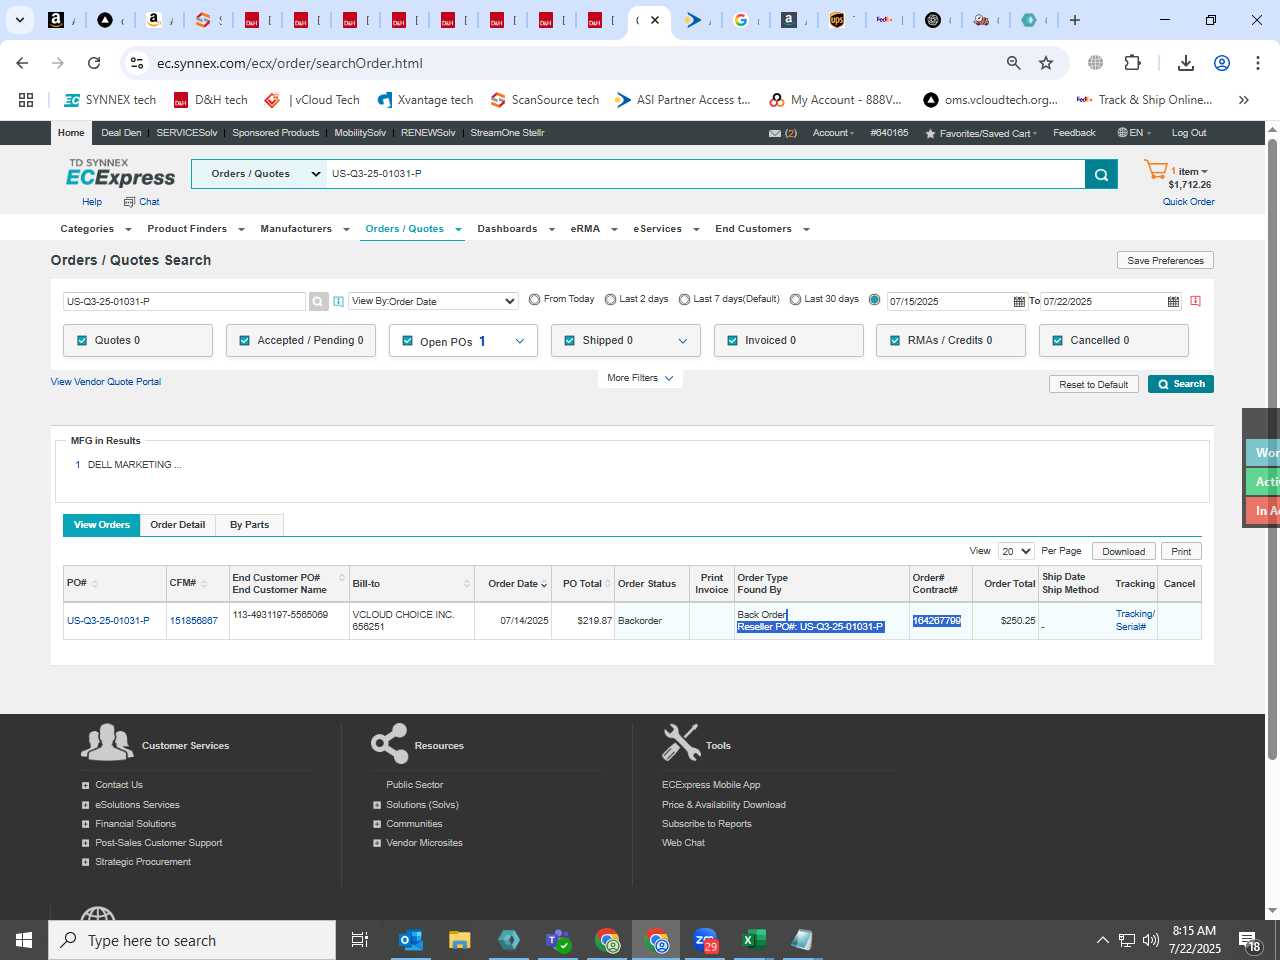Click the PO number search input field
Image resolution: width=1280 pixels, height=960 pixels.
tap(184, 301)
